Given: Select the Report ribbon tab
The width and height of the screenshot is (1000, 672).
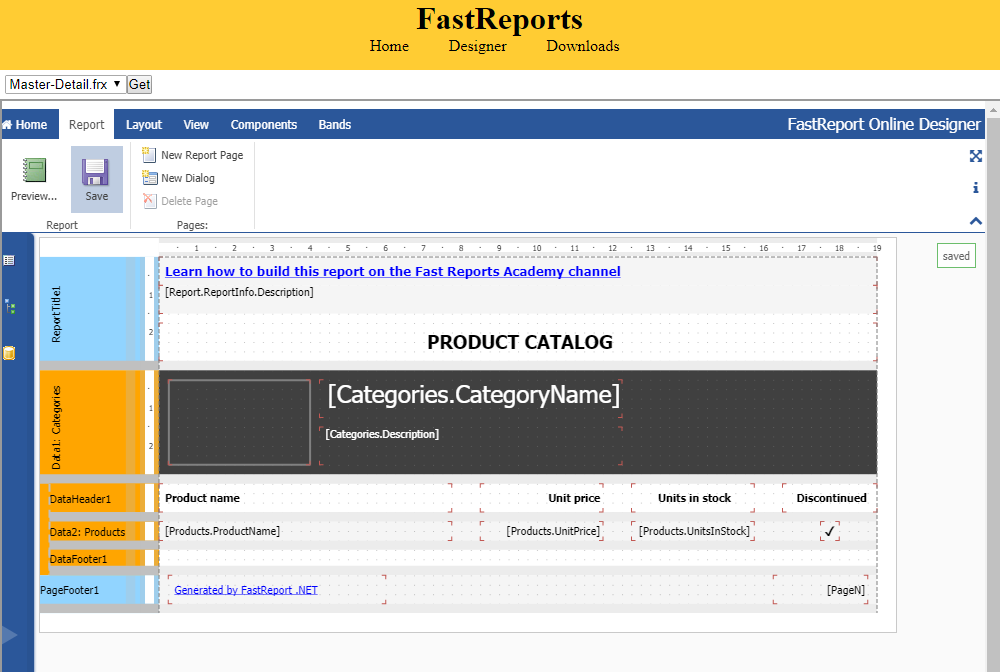Looking at the screenshot, I should click(87, 124).
